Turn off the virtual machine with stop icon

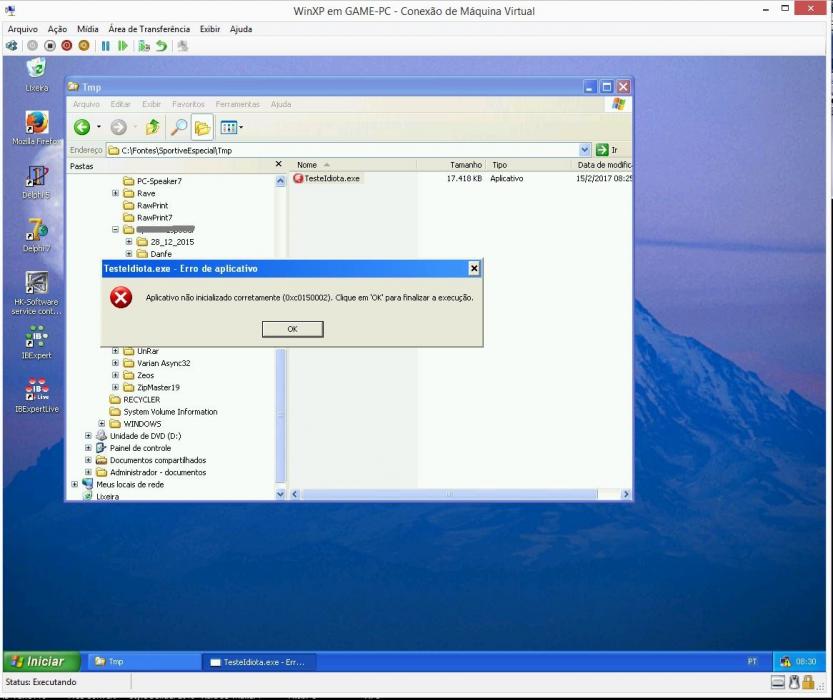pos(49,46)
